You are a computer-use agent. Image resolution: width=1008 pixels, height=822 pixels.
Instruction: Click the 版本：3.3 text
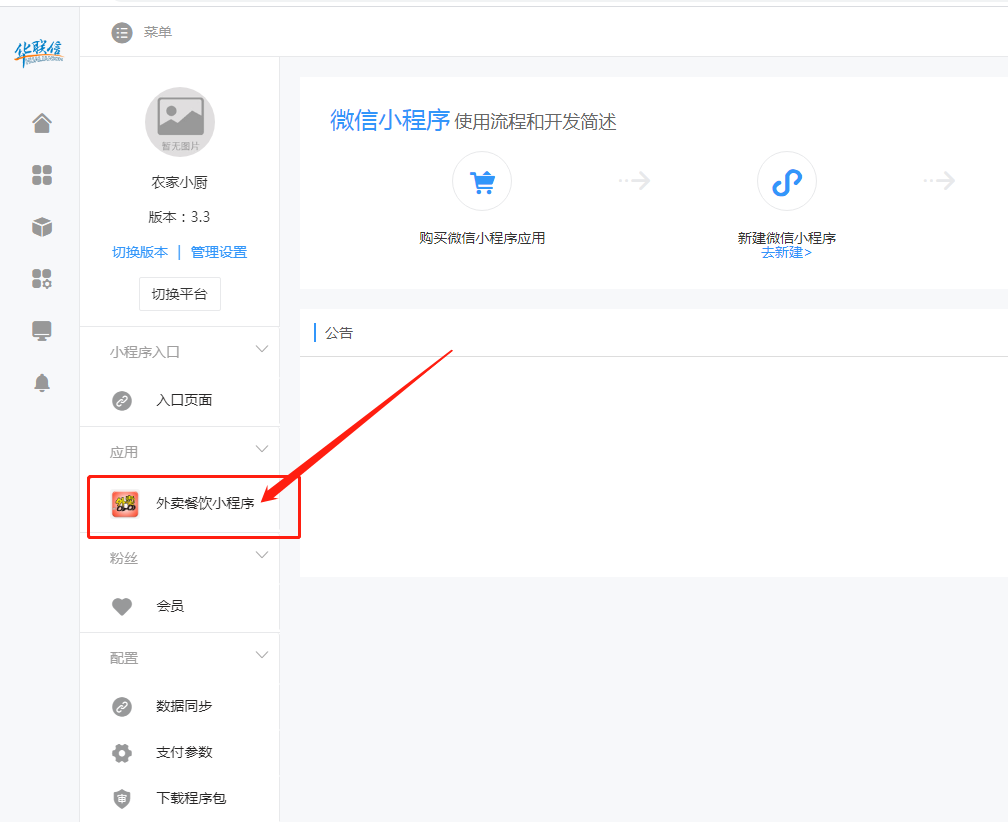pos(179,217)
